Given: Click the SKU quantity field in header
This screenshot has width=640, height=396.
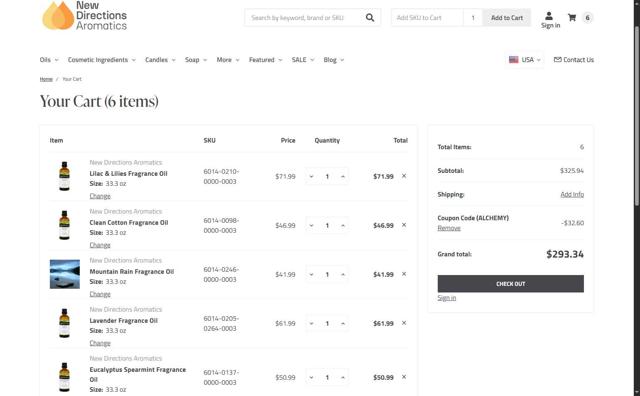Looking at the screenshot, I should (473, 18).
